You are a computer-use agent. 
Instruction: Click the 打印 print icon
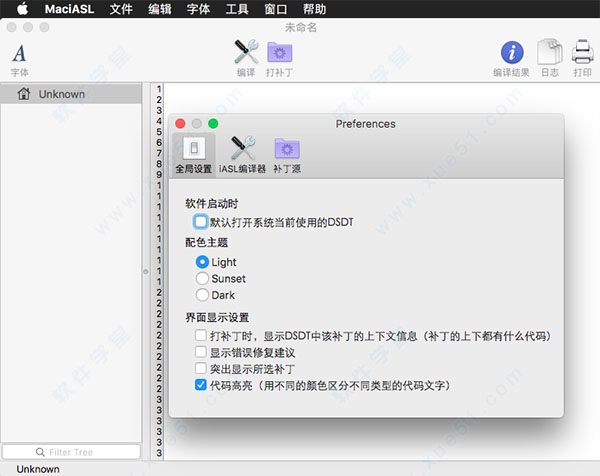(x=582, y=57)
